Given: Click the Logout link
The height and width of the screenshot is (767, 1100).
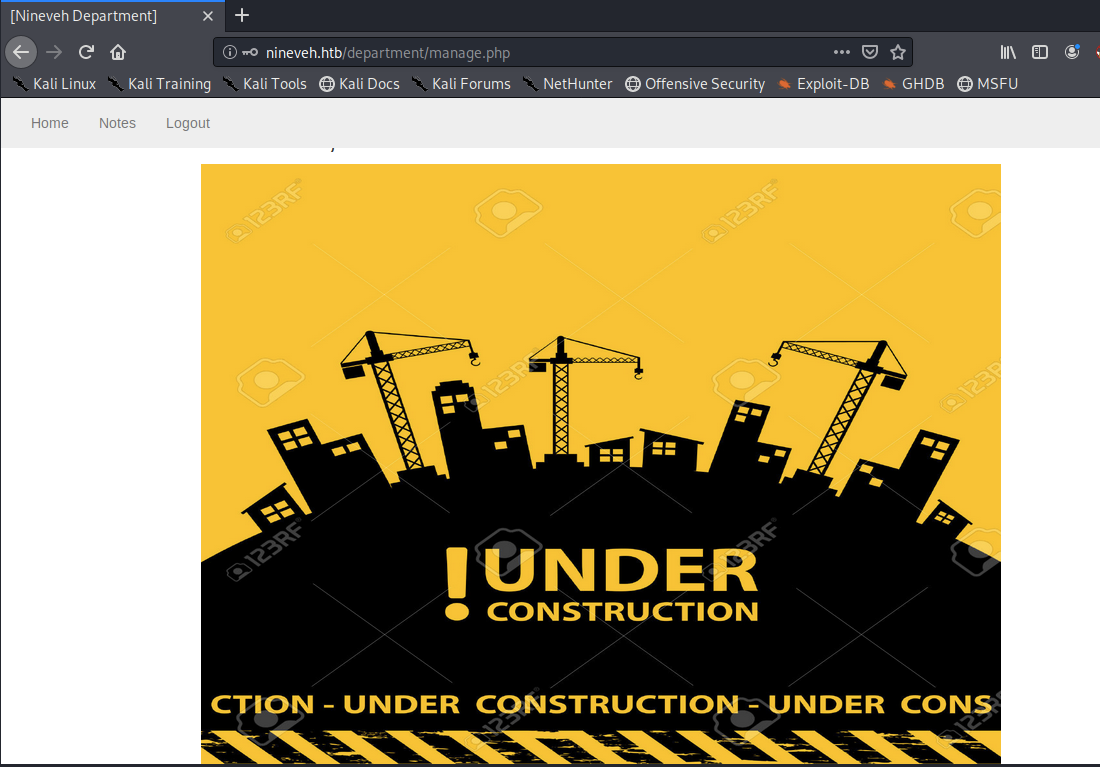Looking at the screenshot, I should pyautogui.click(x=188, y=123).
